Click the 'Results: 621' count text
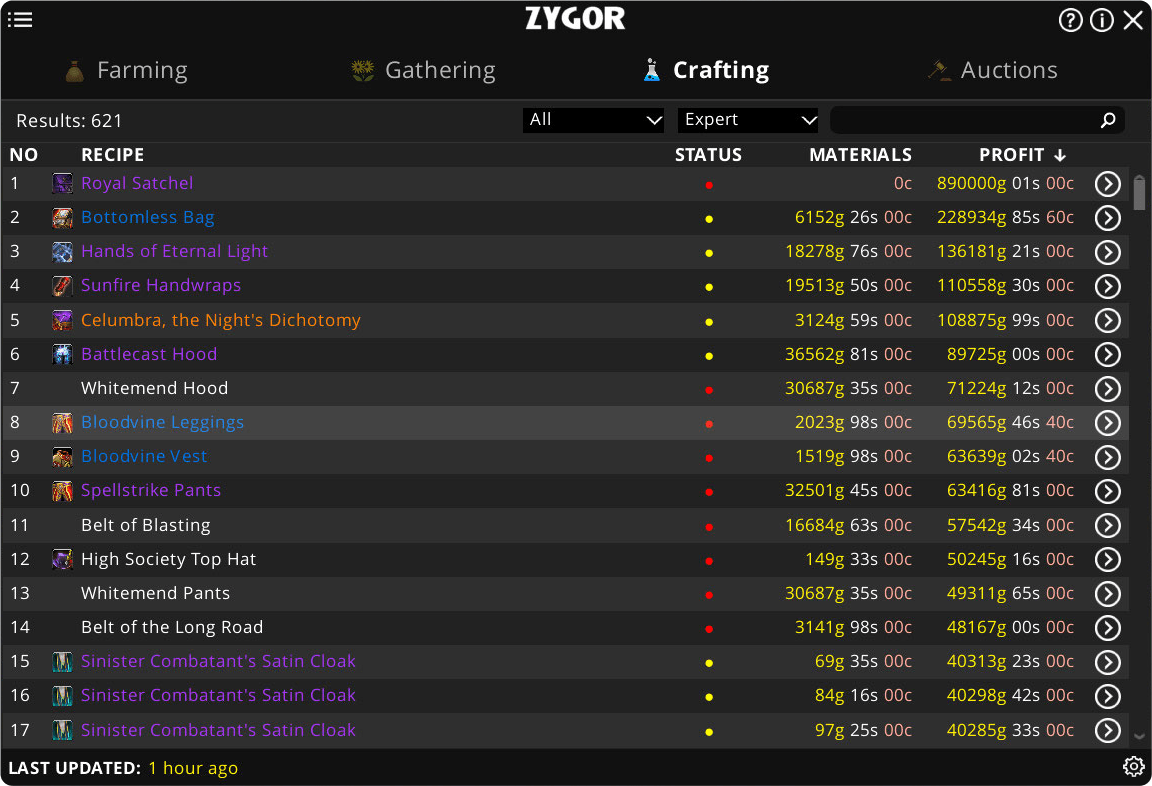The width and height of the screenshot is (1152, 786). (x=69, y=120)
